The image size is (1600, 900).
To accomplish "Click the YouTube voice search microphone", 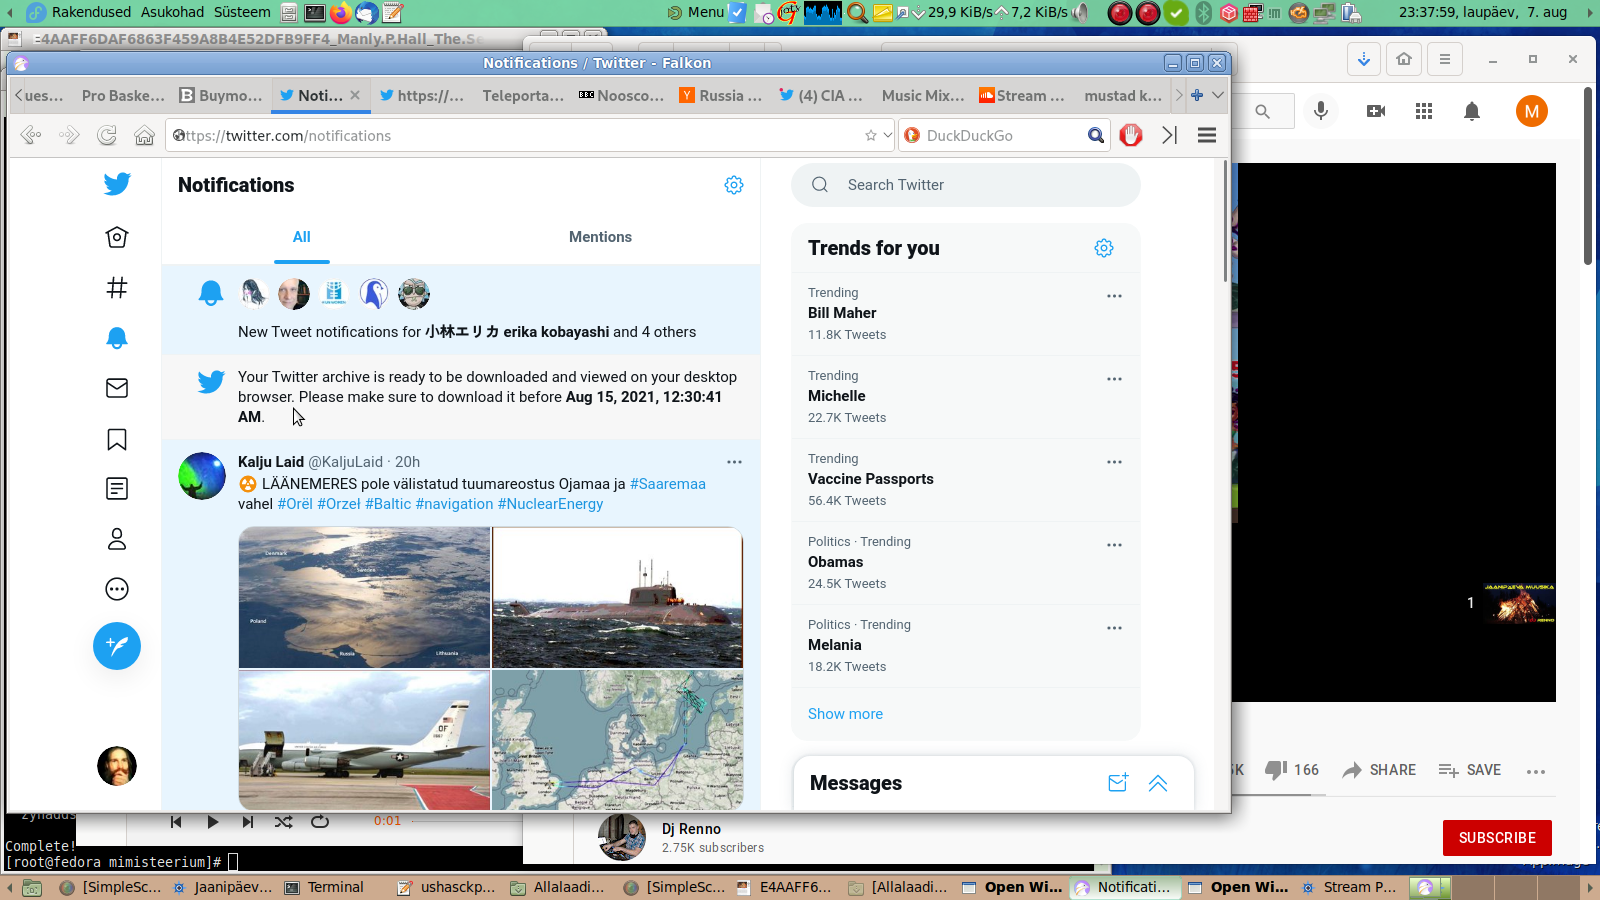I will pos(1321,111).
